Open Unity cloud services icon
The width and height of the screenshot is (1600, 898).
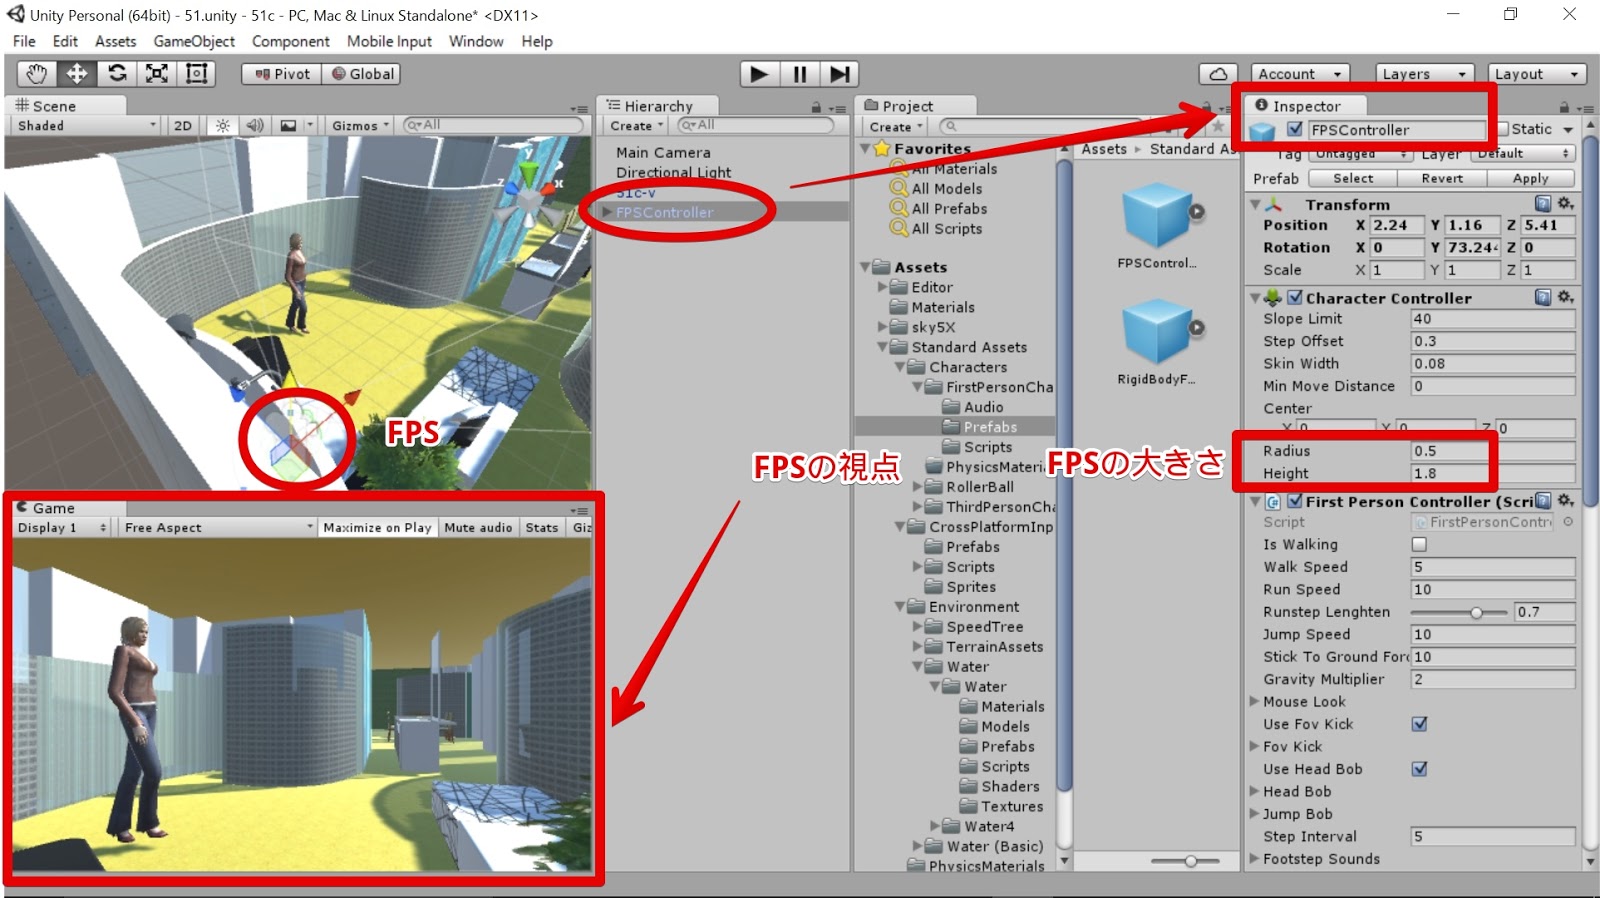1218,74
